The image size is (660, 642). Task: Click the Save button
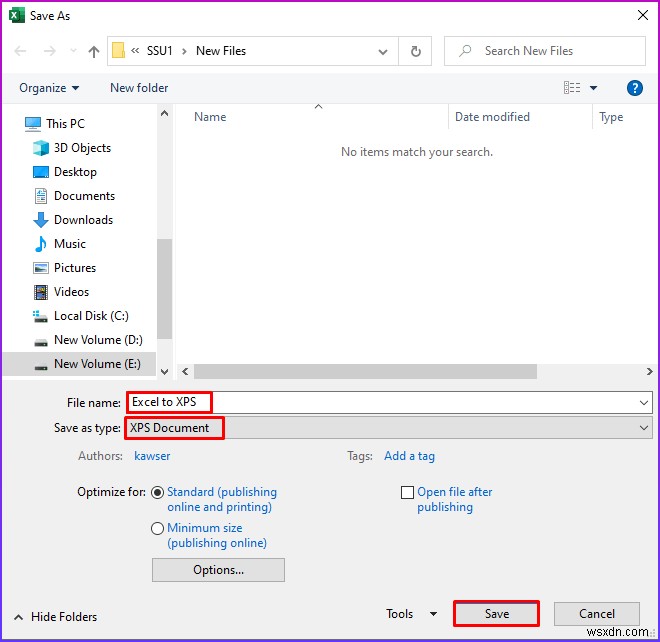point(496,614)
